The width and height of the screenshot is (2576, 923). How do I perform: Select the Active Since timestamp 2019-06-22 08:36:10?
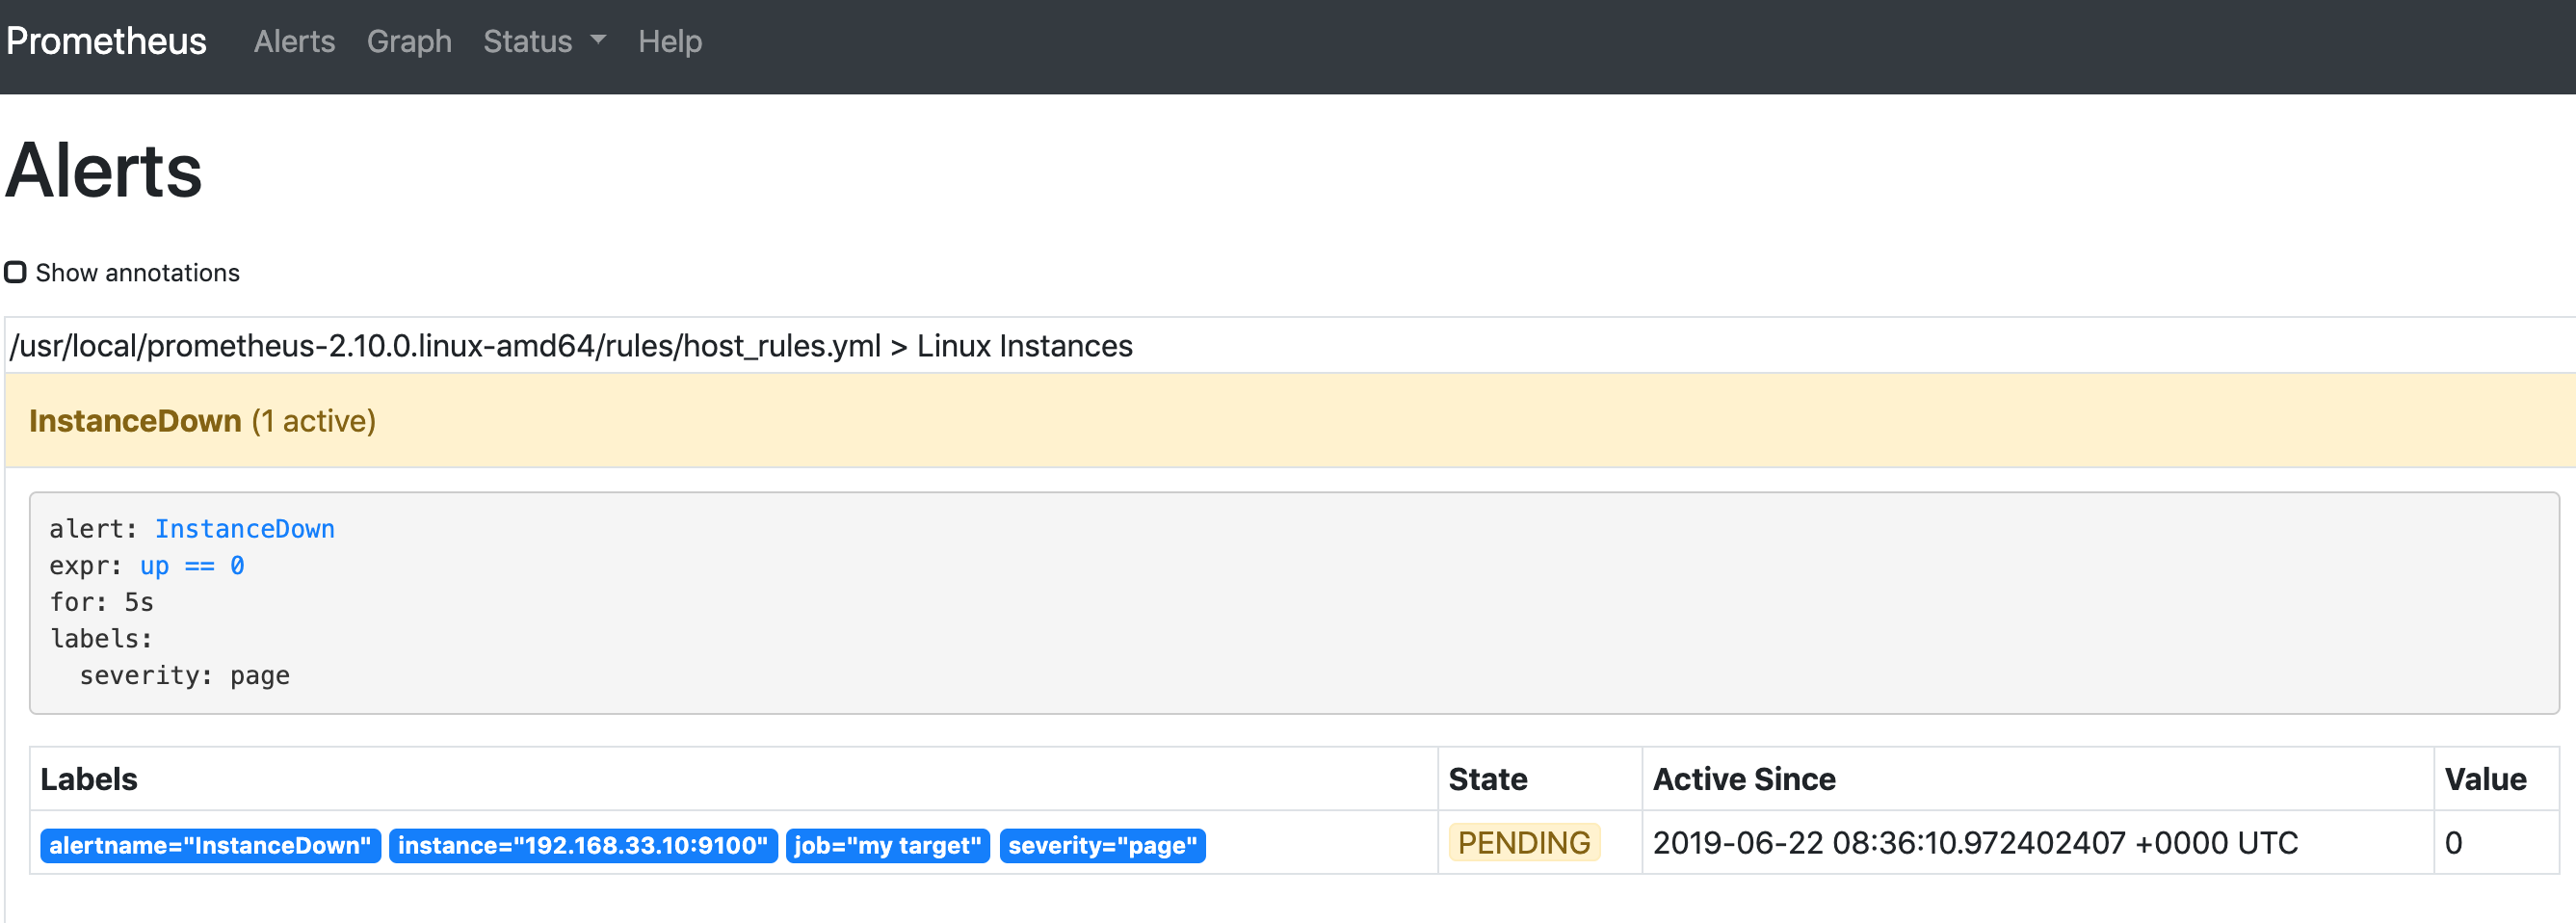(x=1975, y=843)
